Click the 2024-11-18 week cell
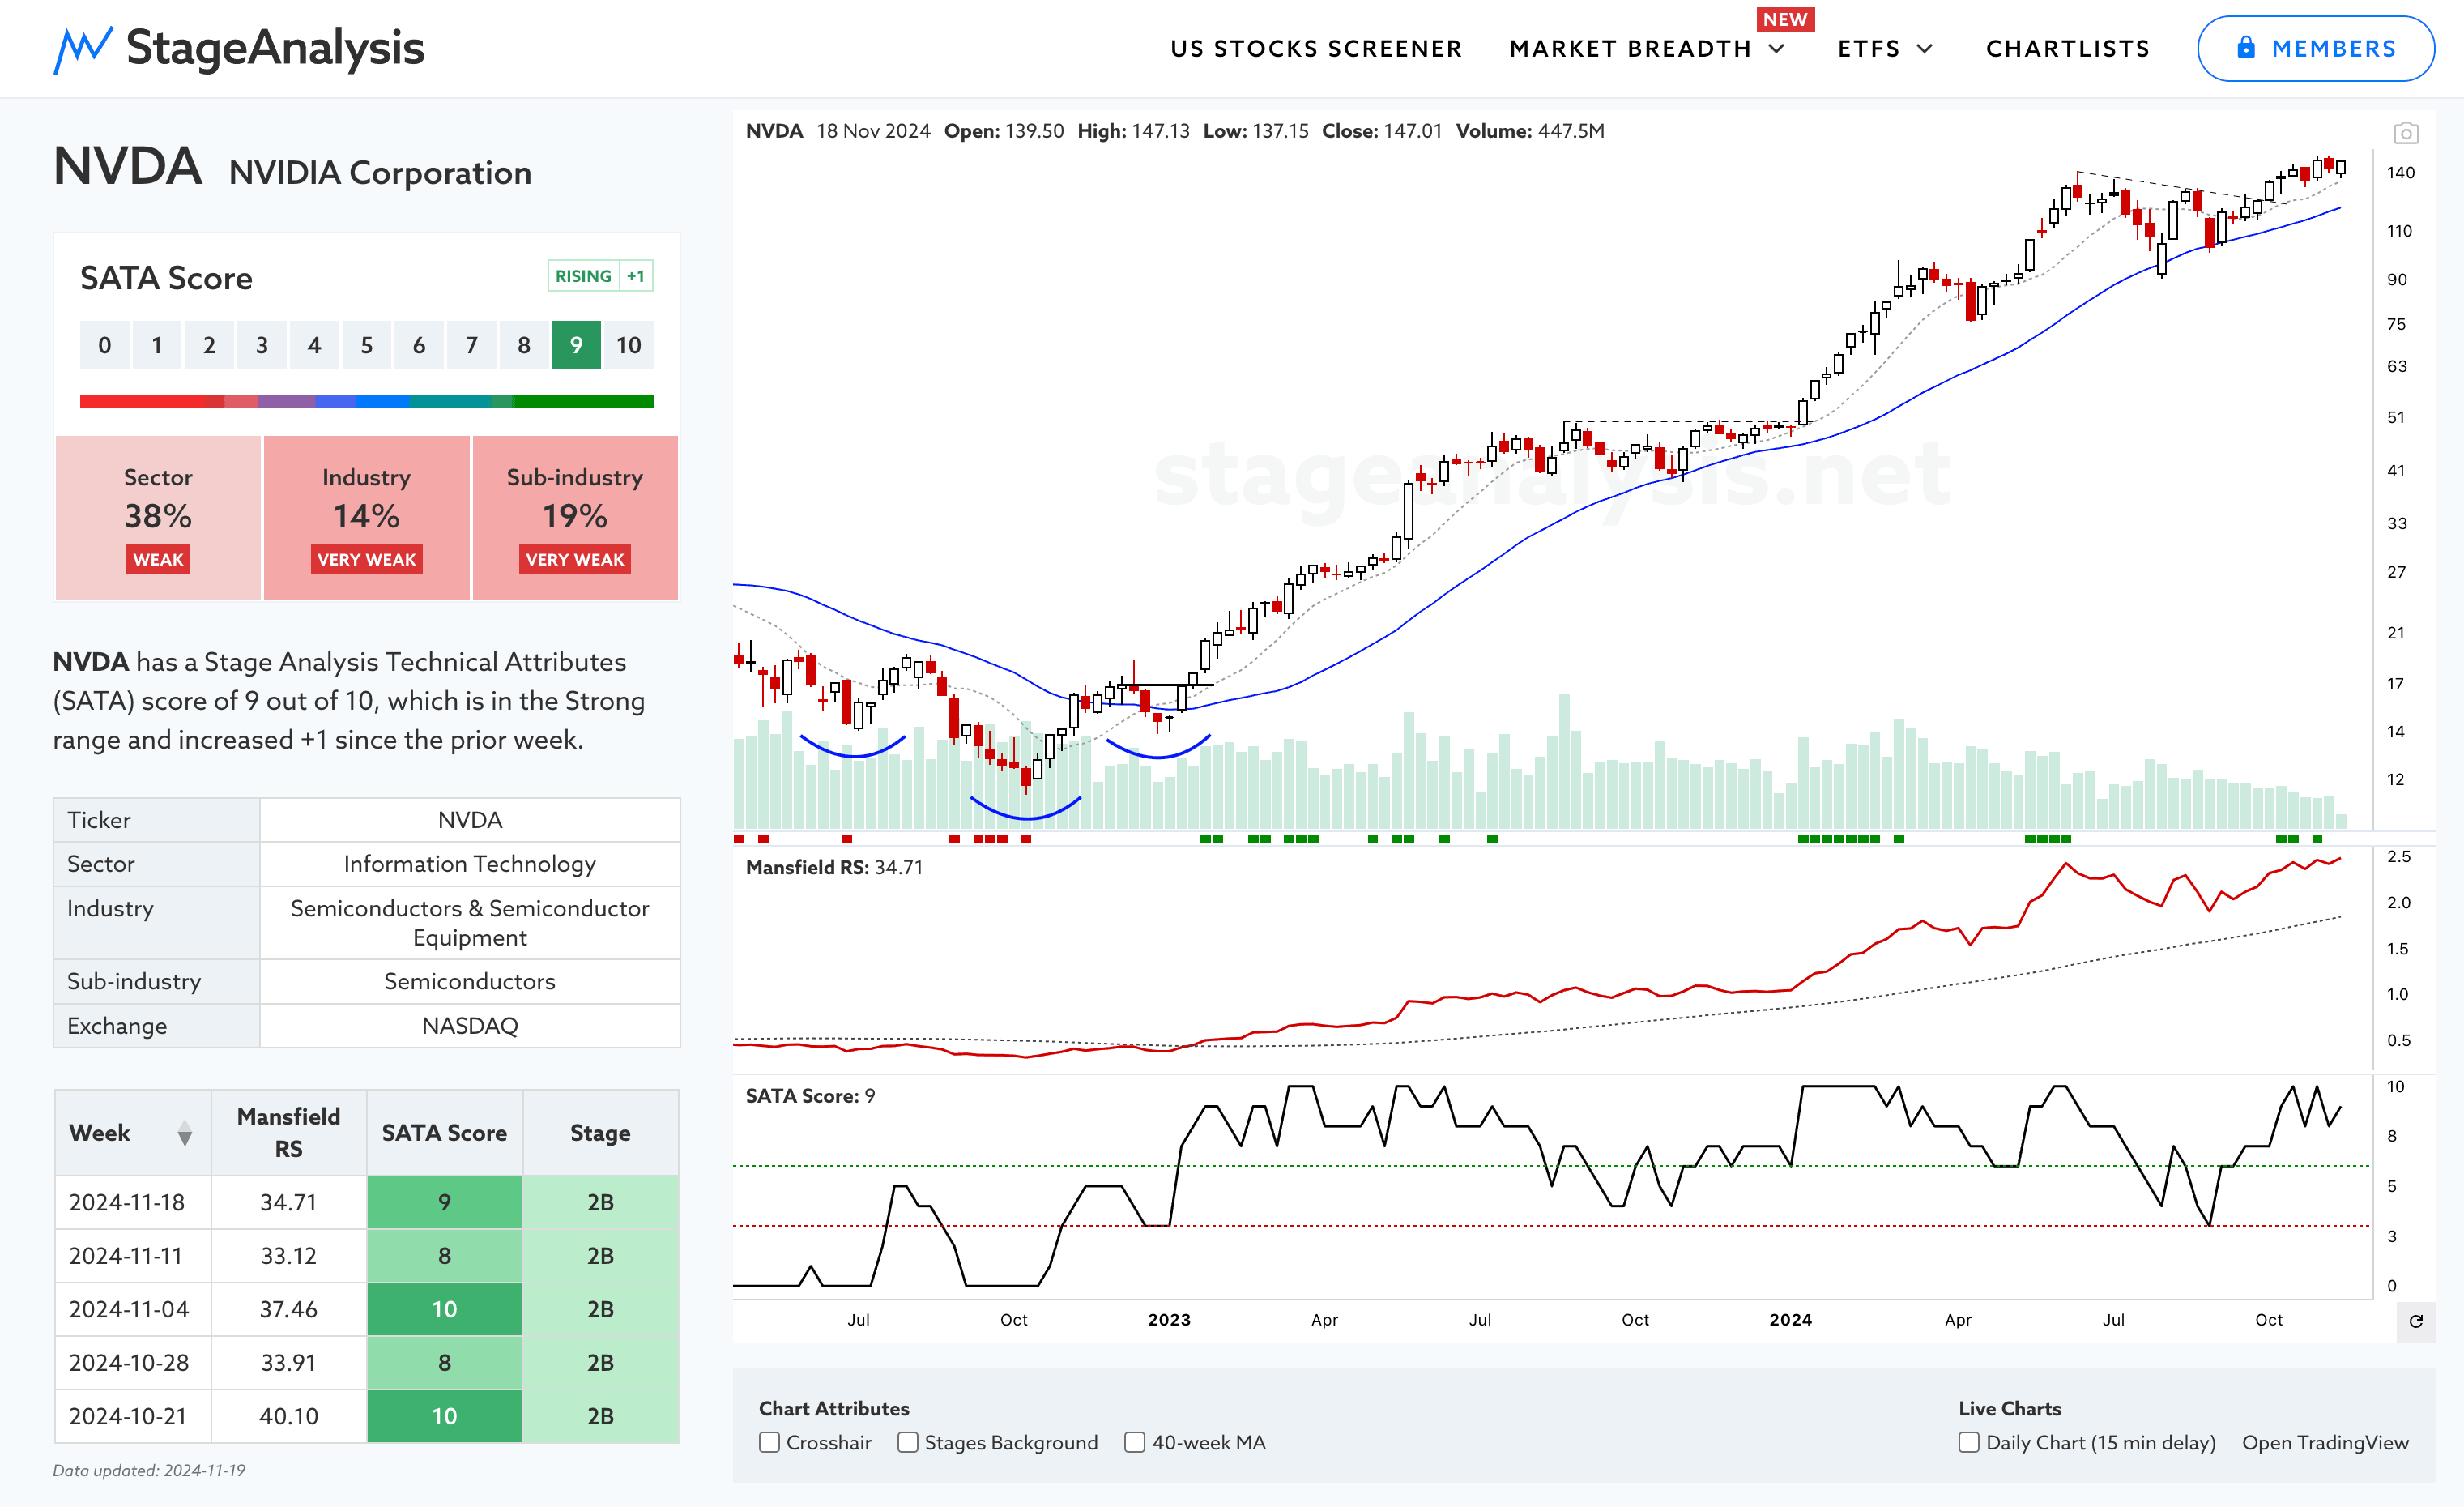Viewport: 2464px width, 1507px height. pos(132,1202)
